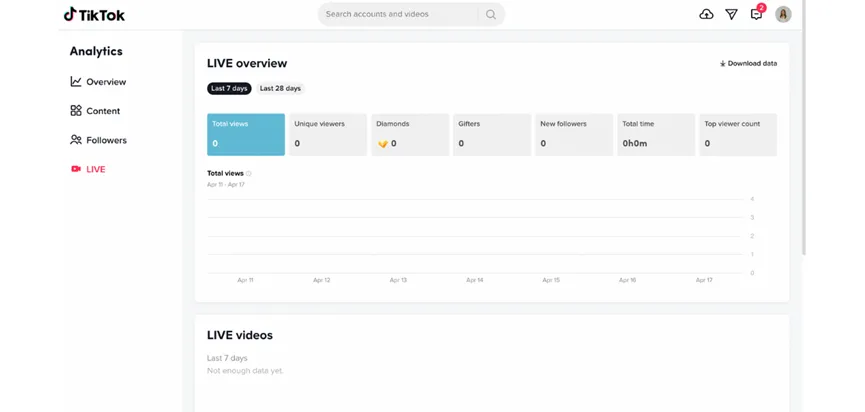Viewport: 865px width, 412px height.
Task: Open the profile avatar menu
Action: coord(783,14)
